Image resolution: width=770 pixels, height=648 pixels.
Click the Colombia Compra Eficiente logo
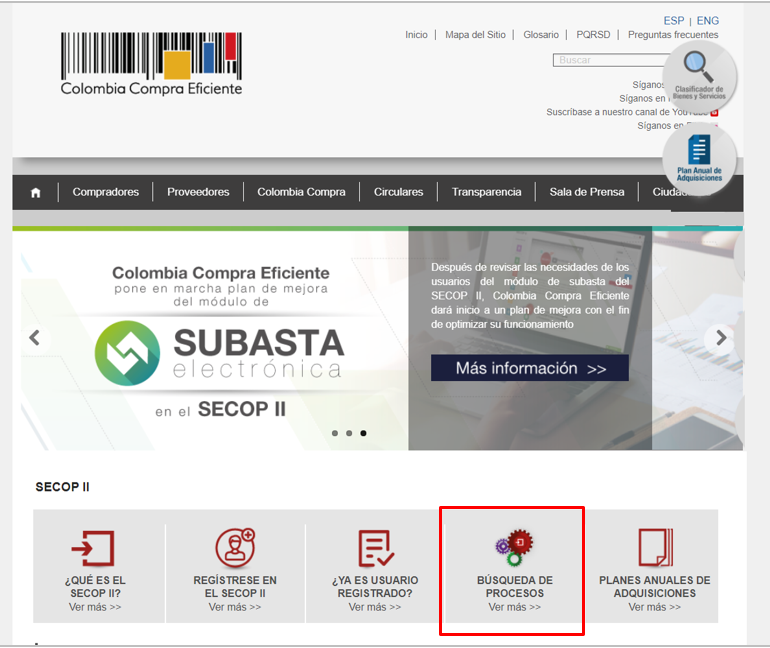[151, 64]
